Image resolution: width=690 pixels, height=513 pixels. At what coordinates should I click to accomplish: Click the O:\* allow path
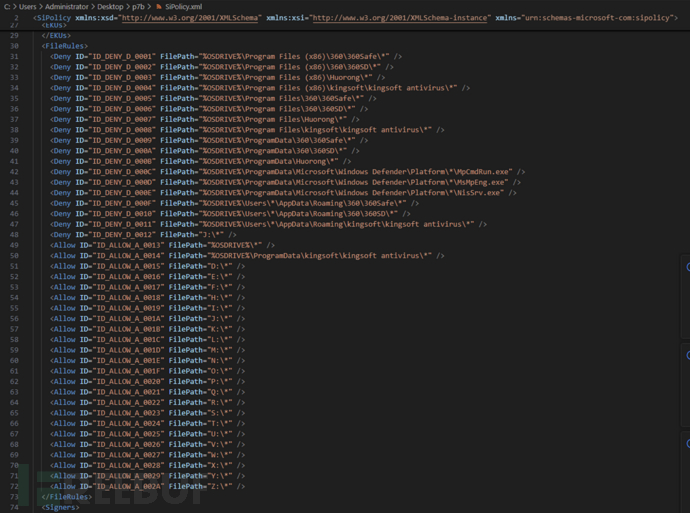tap(220, 371)
